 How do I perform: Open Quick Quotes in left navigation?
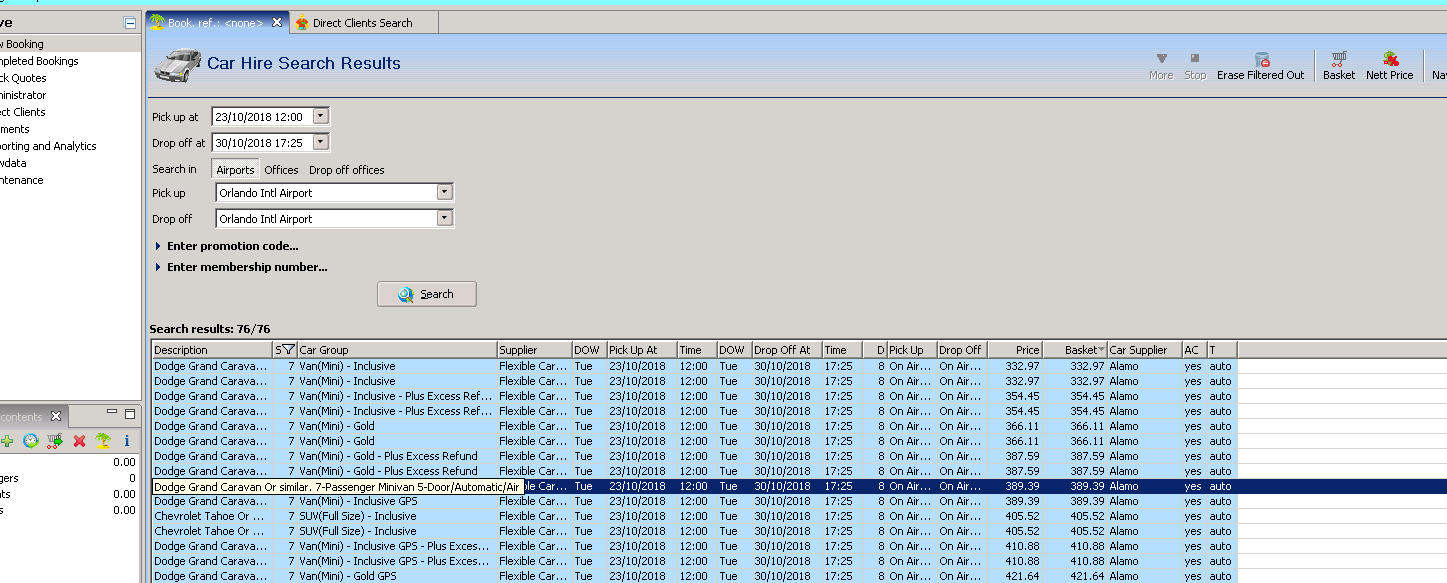23,78
